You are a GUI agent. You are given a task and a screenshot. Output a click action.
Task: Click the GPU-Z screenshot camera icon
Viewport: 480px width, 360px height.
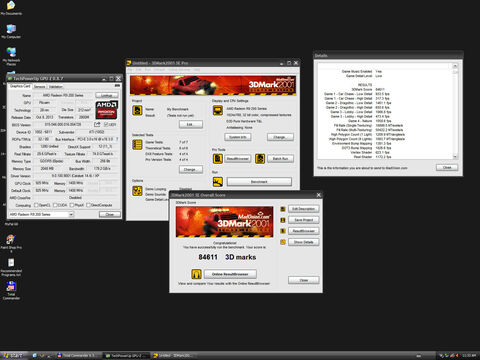117,86
